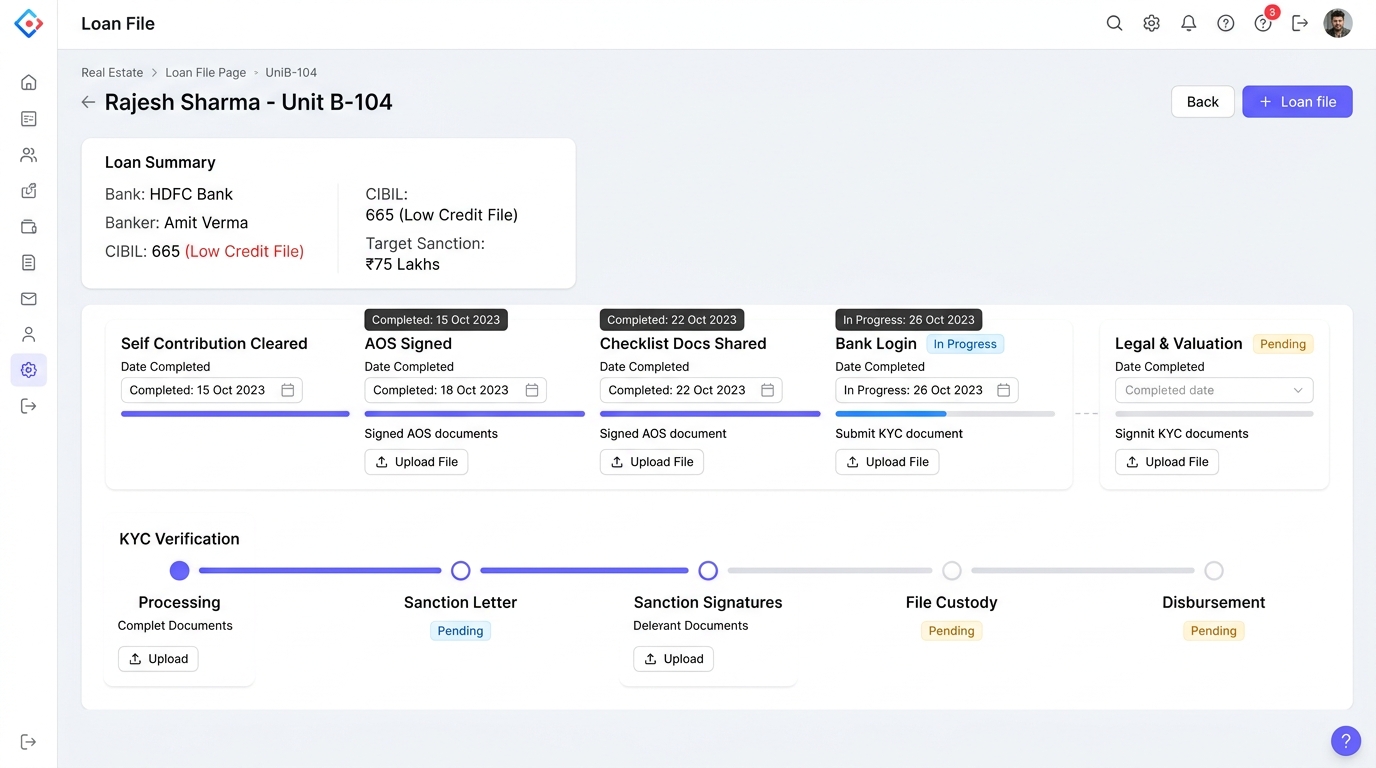The width and height of the screenshot is (1376, 768).
Task: Select the Disbursement step circle
Action: [1214, 571]
